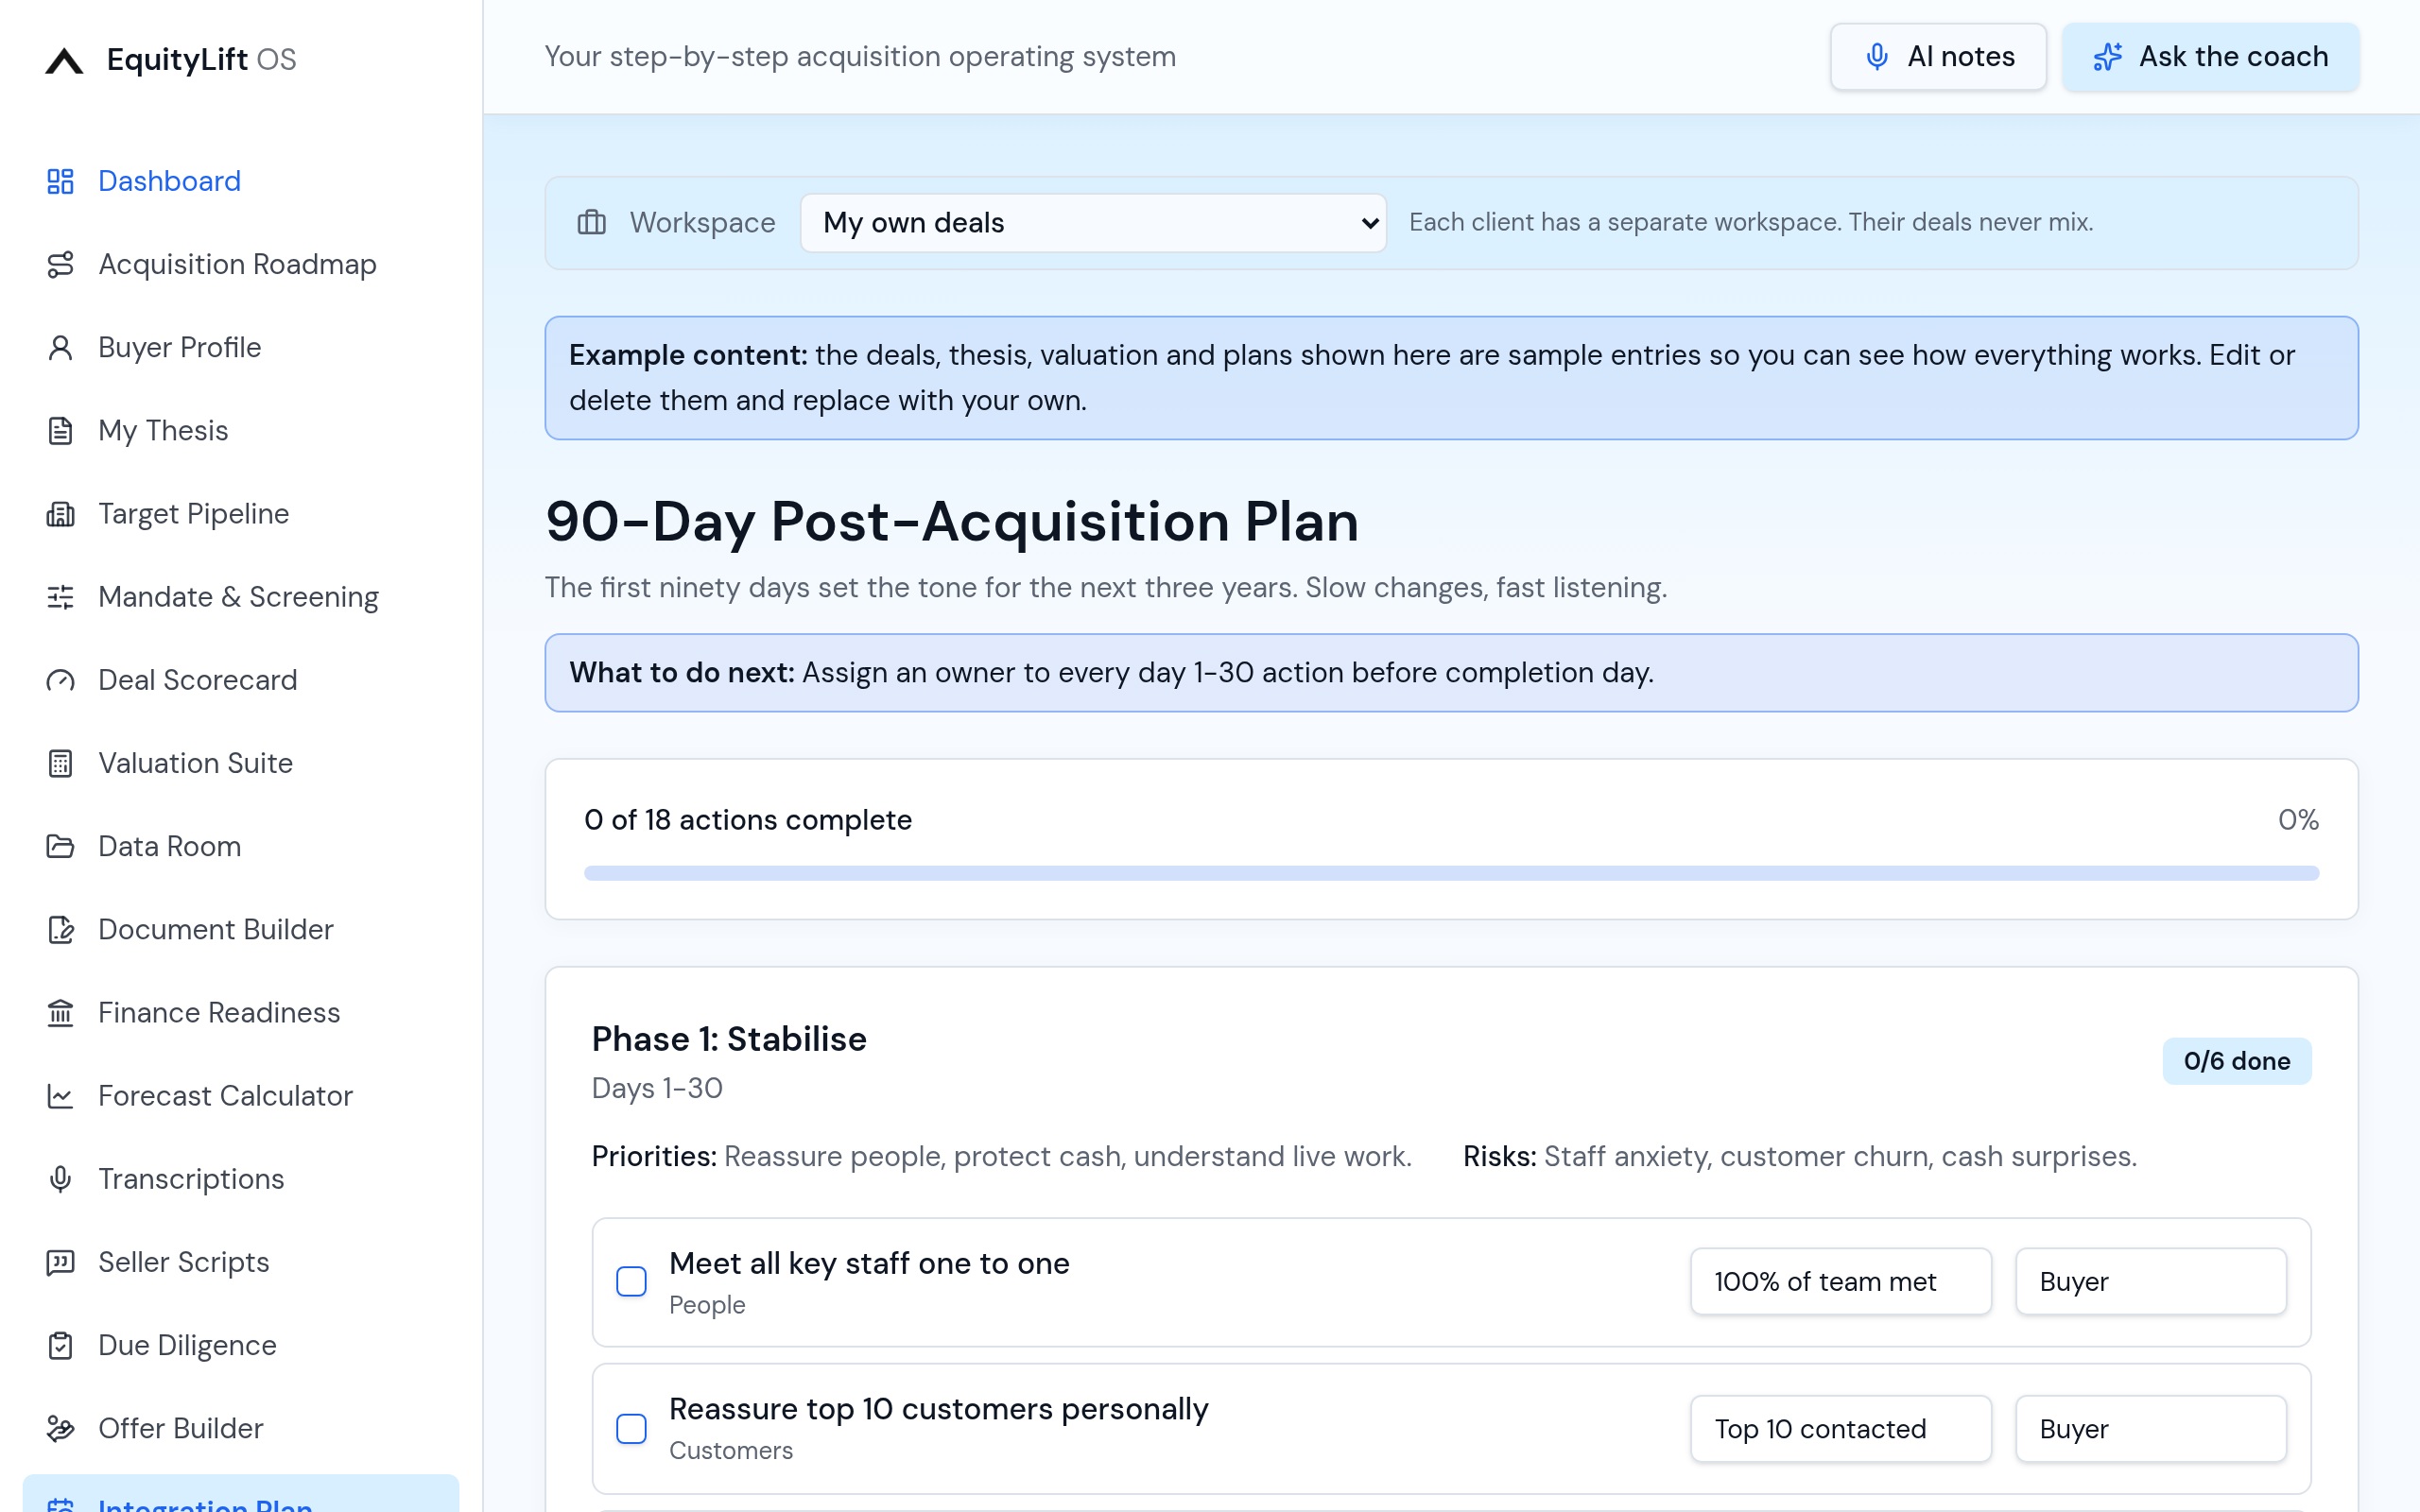Viewport: 2420px width, 1512px height.
Task: Go to Acquisition Roadmap in sidebar
Action: [x=241, y=264]
